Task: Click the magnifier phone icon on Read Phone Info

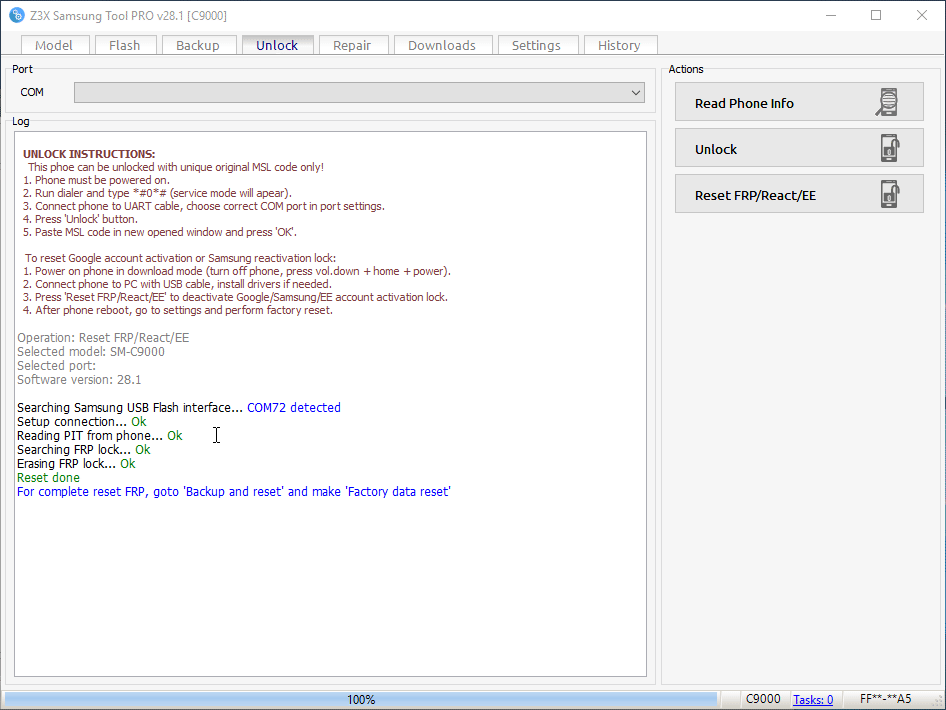Action: pyautogui.click(x=887, y=103)
